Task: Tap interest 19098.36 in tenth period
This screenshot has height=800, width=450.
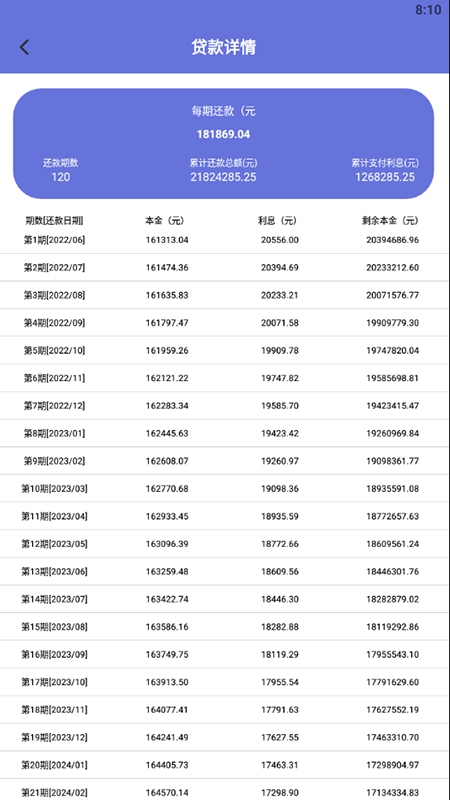Action: coord(280,489)
